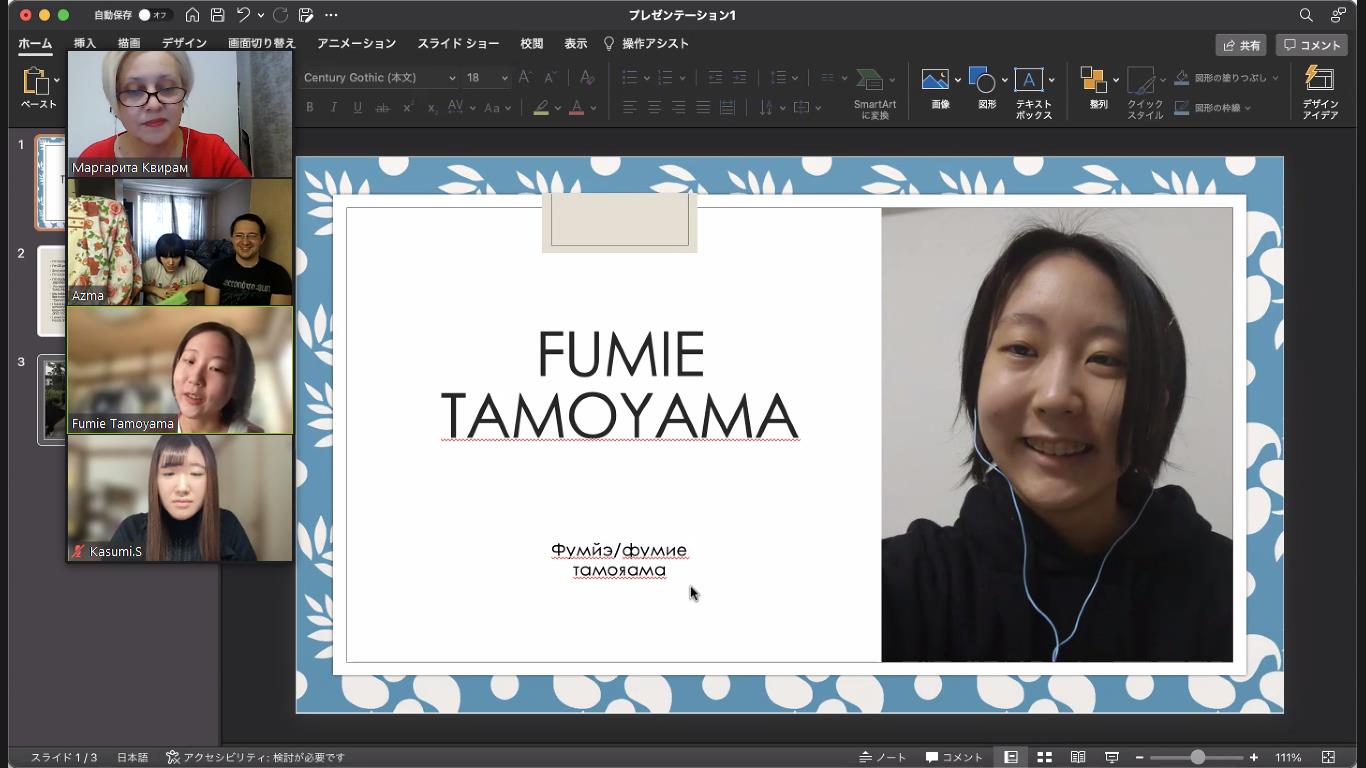
Task: Open the Animations tab
Action: pos(356,44)
